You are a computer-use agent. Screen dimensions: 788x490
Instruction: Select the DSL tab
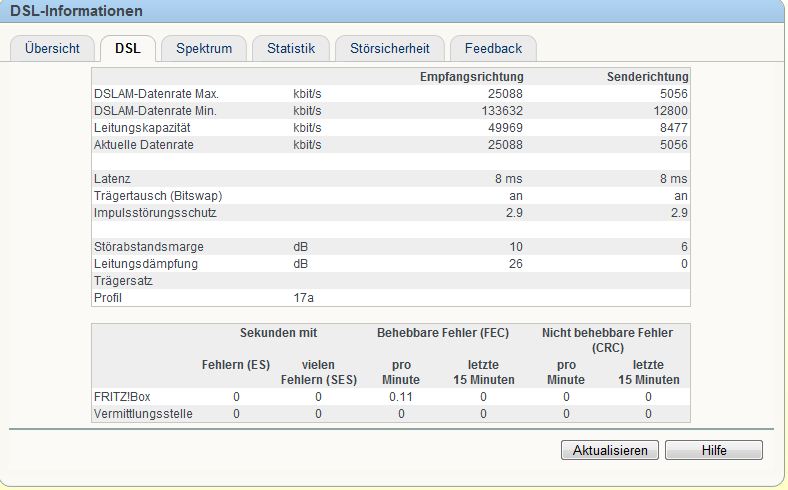click(128, 49)
